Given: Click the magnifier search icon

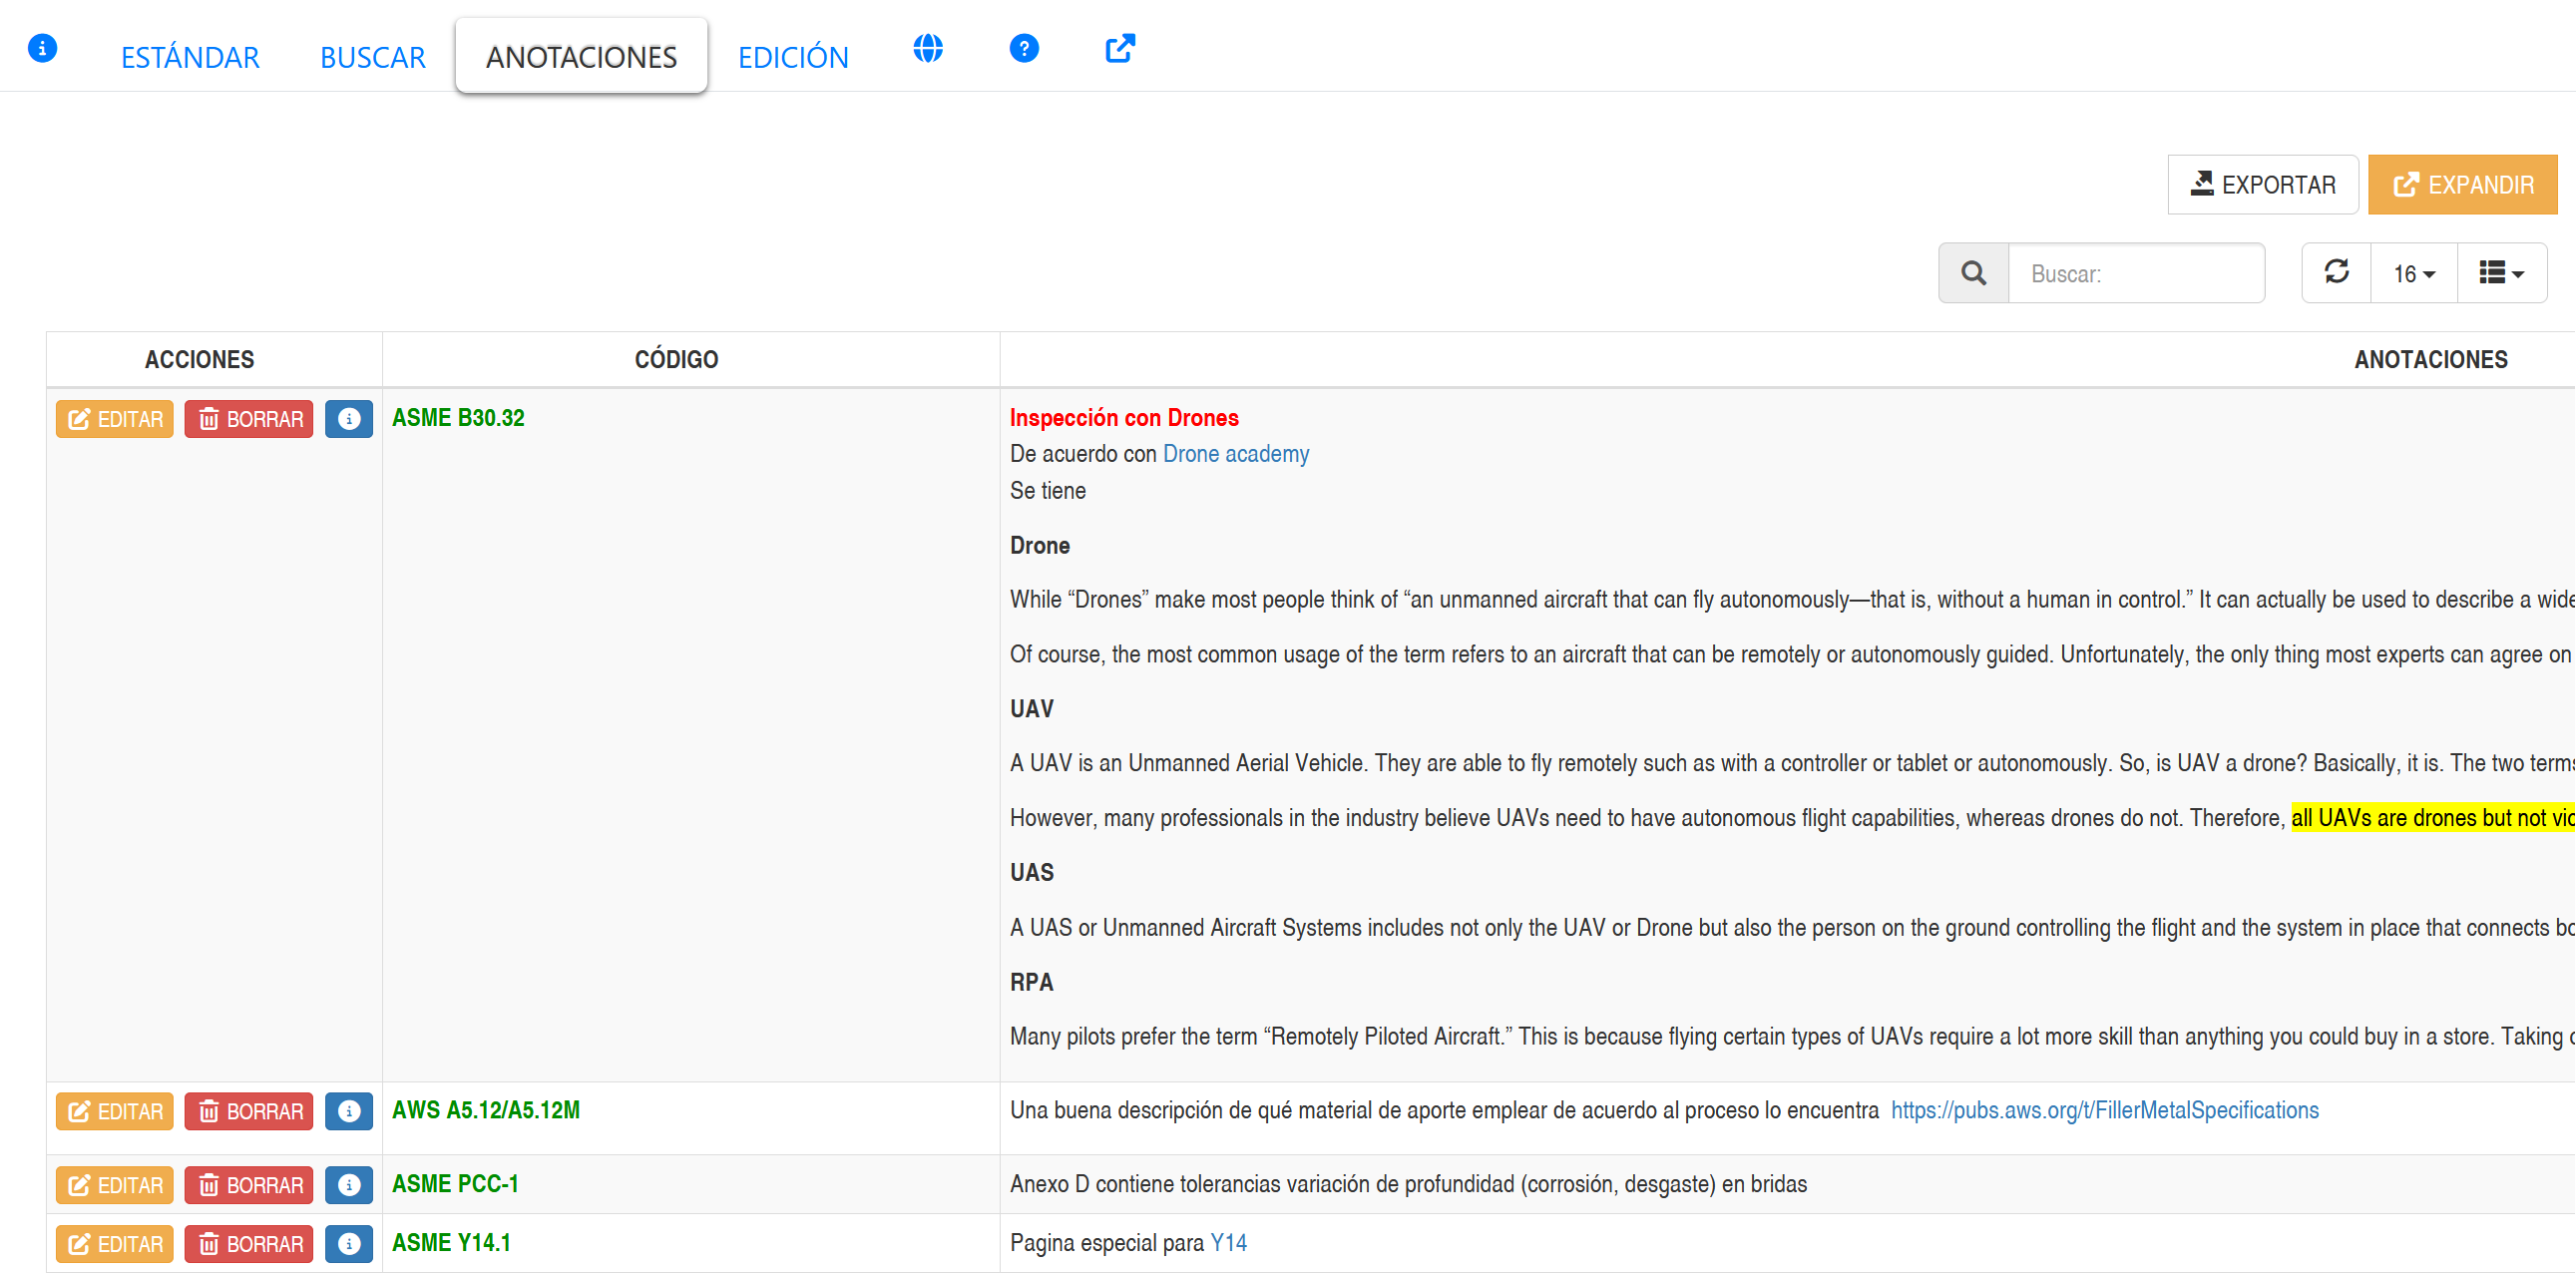Looking at the screenshot, I should (1972, 273).
